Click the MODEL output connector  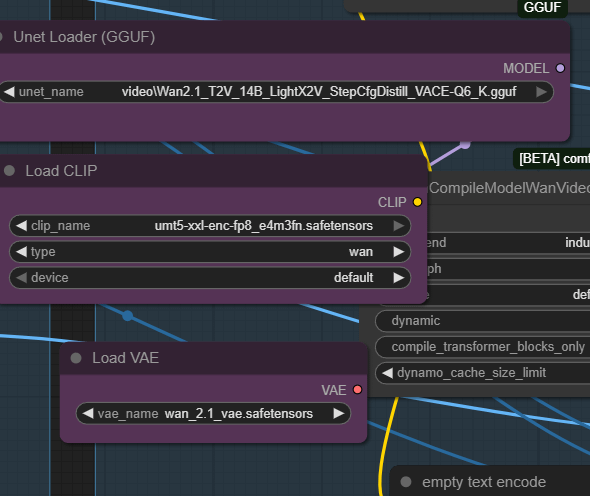560,68
